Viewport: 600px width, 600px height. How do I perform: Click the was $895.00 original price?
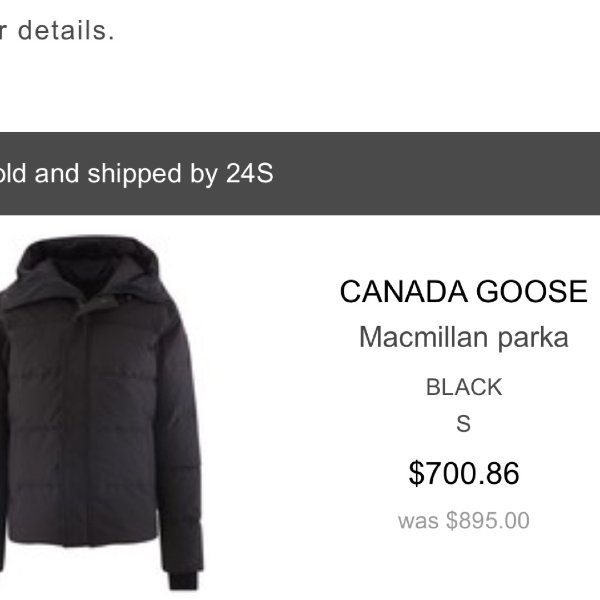463,521
